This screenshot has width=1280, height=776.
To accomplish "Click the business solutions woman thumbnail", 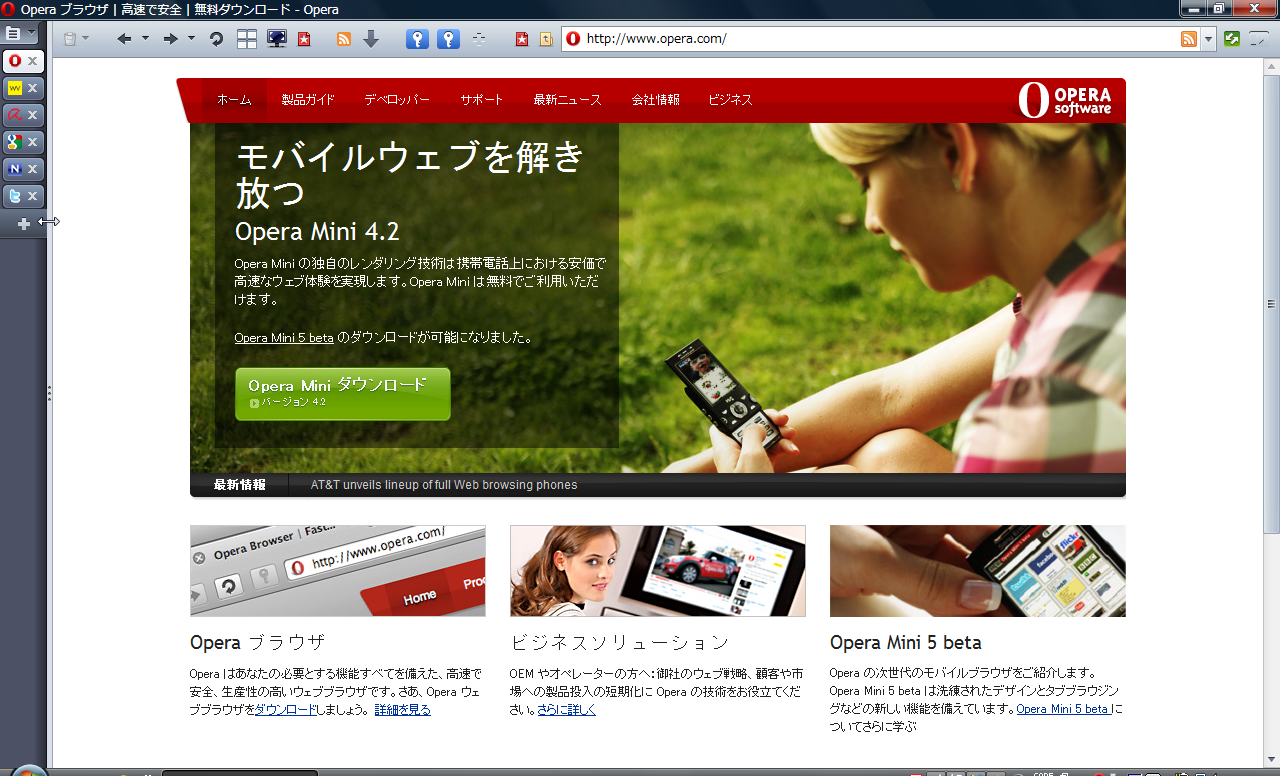I will 658,571.
